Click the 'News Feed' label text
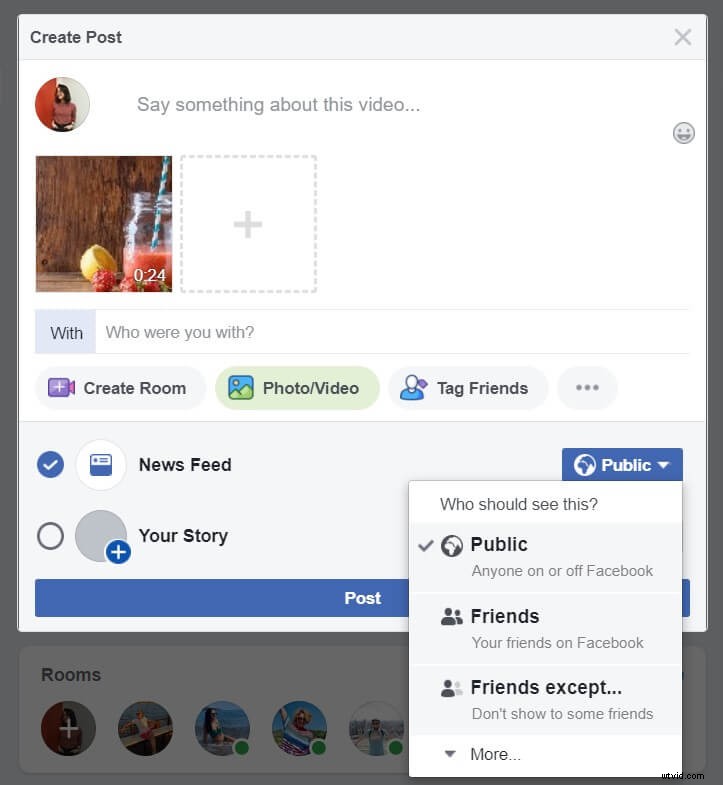 tap(185, 465)
